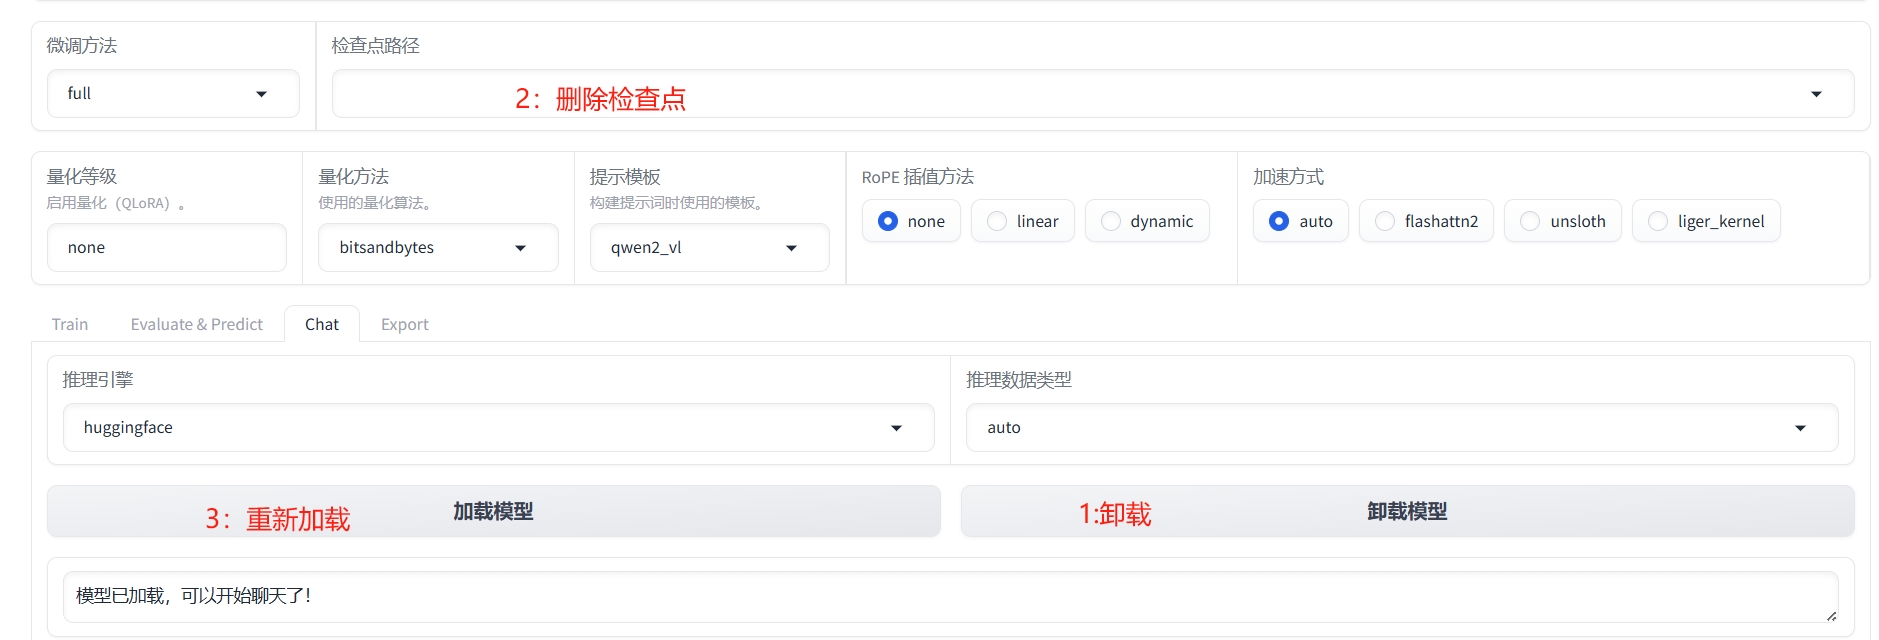Choose unsloth acceleration option
1879x640 pixels.
pyautogui.click(x=1530, y=221)
